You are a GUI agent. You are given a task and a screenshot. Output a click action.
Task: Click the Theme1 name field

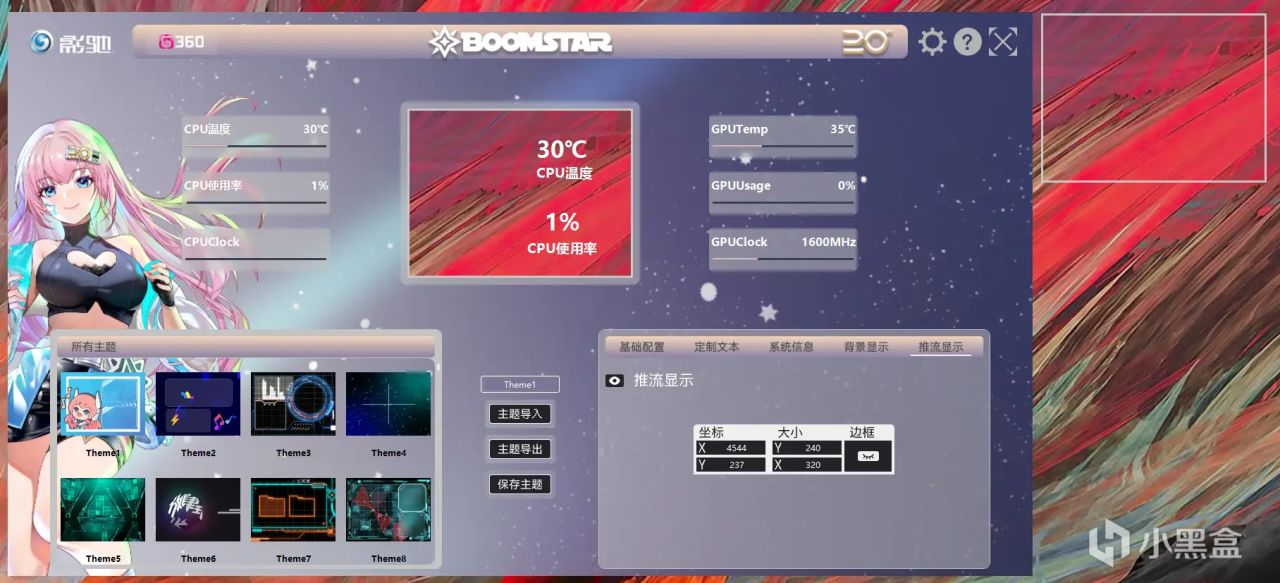(520, 384)
